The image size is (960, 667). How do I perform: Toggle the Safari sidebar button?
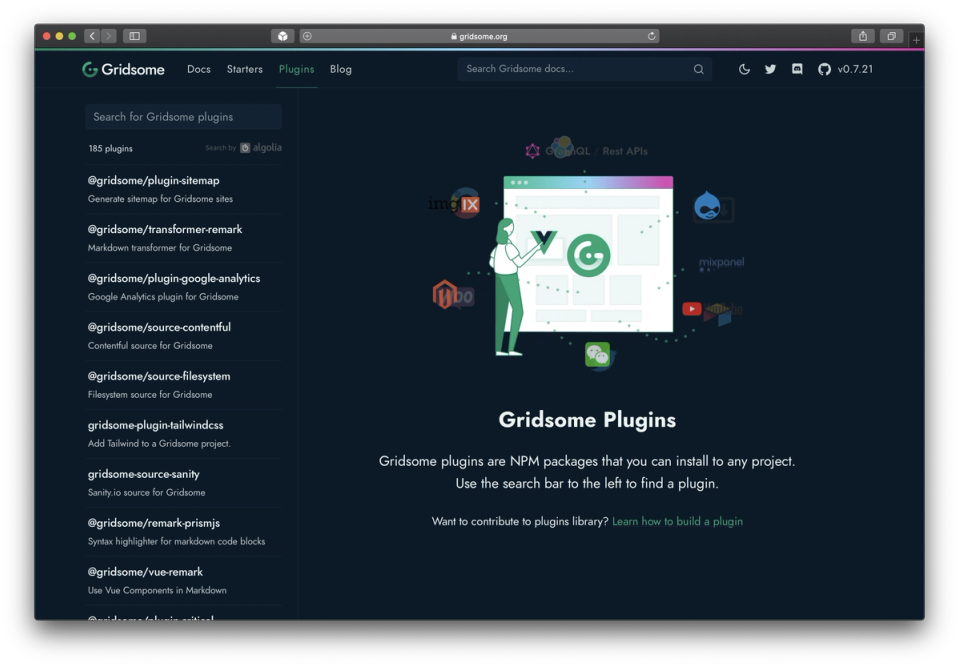point(135,36)
